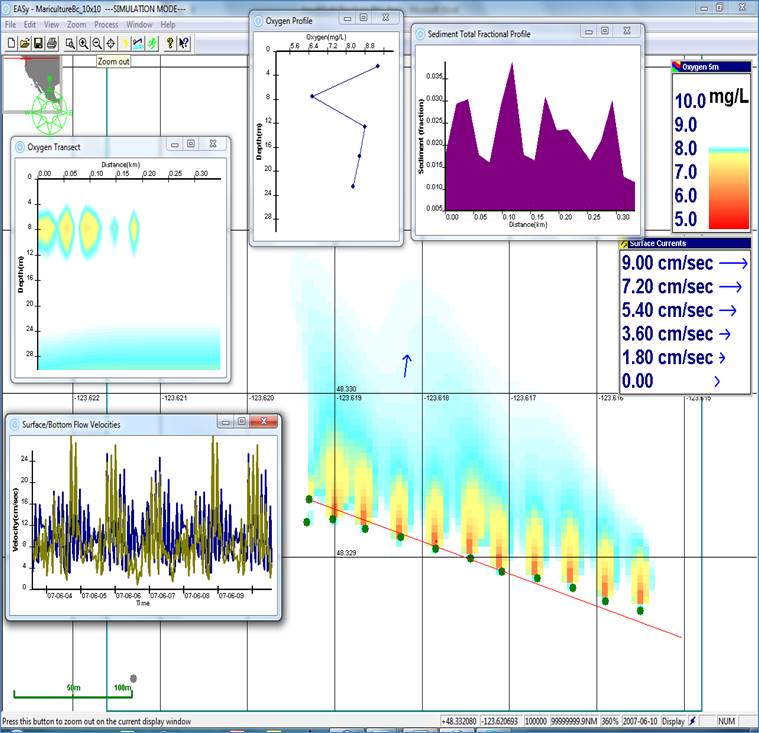Click the New document toolbar icon
Screen dimensions: 759x733
click(11, 43)
